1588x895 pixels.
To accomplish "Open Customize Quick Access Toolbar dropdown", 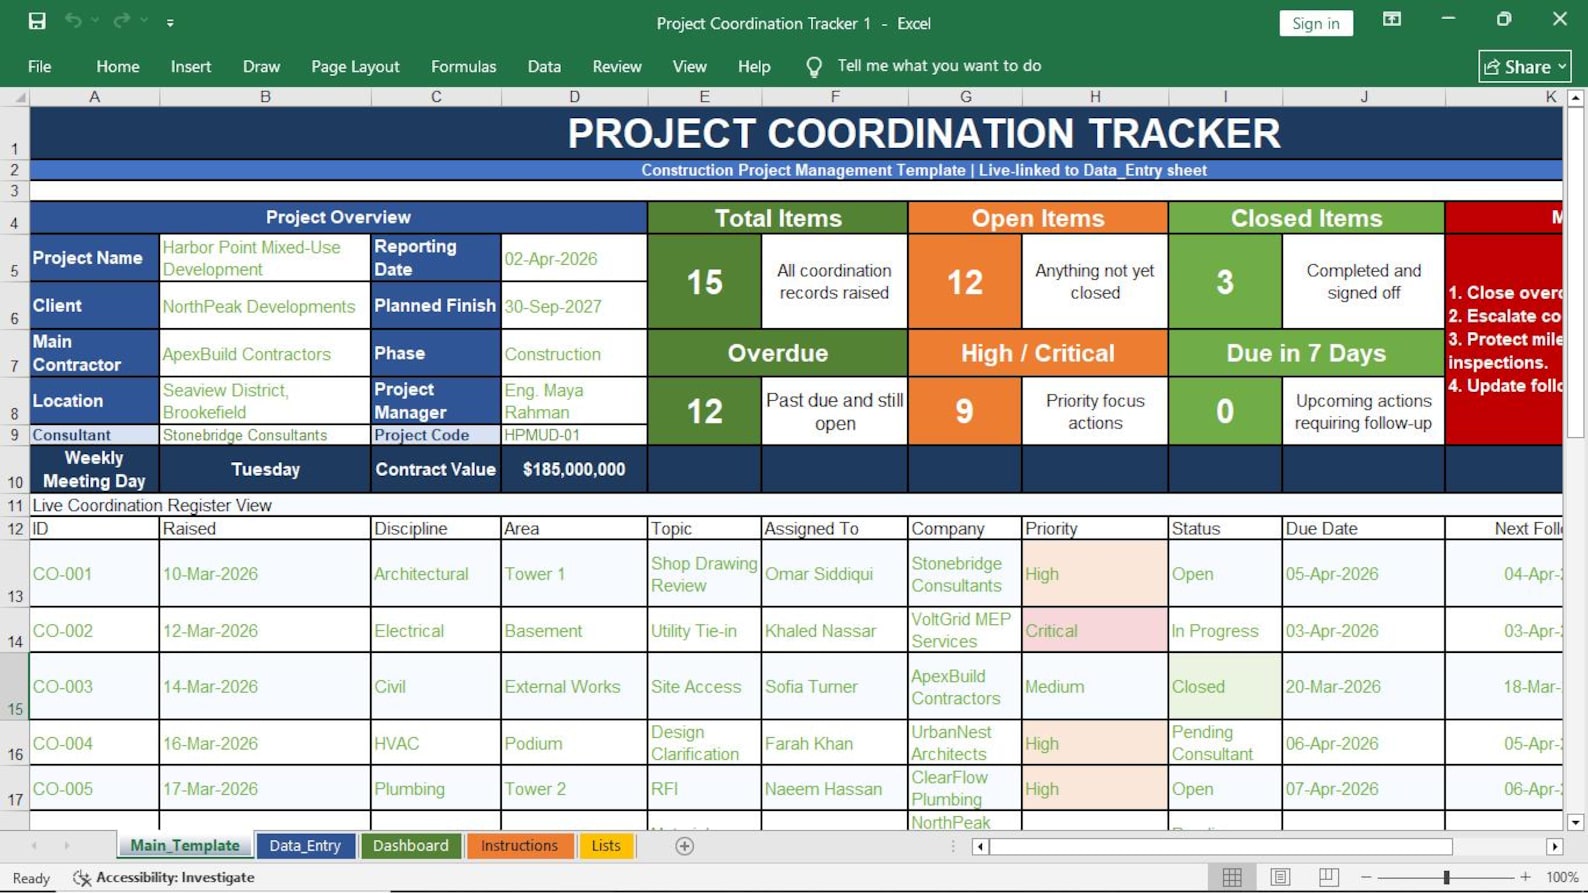I will 170,22.
